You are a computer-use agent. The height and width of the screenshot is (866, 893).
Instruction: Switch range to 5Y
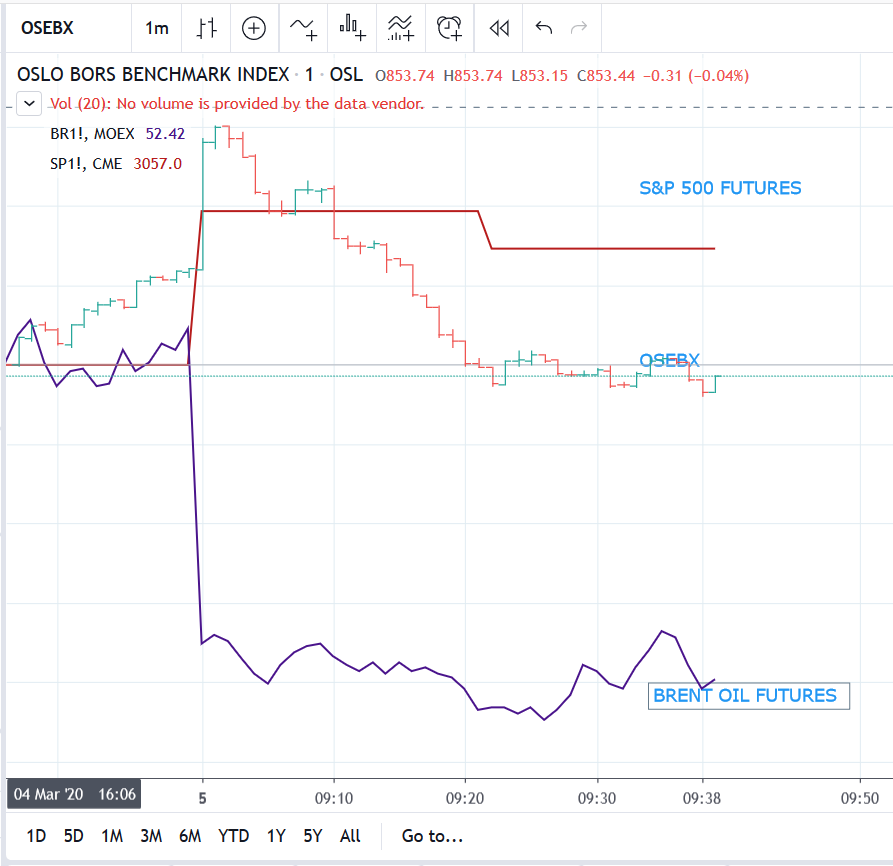313,836
